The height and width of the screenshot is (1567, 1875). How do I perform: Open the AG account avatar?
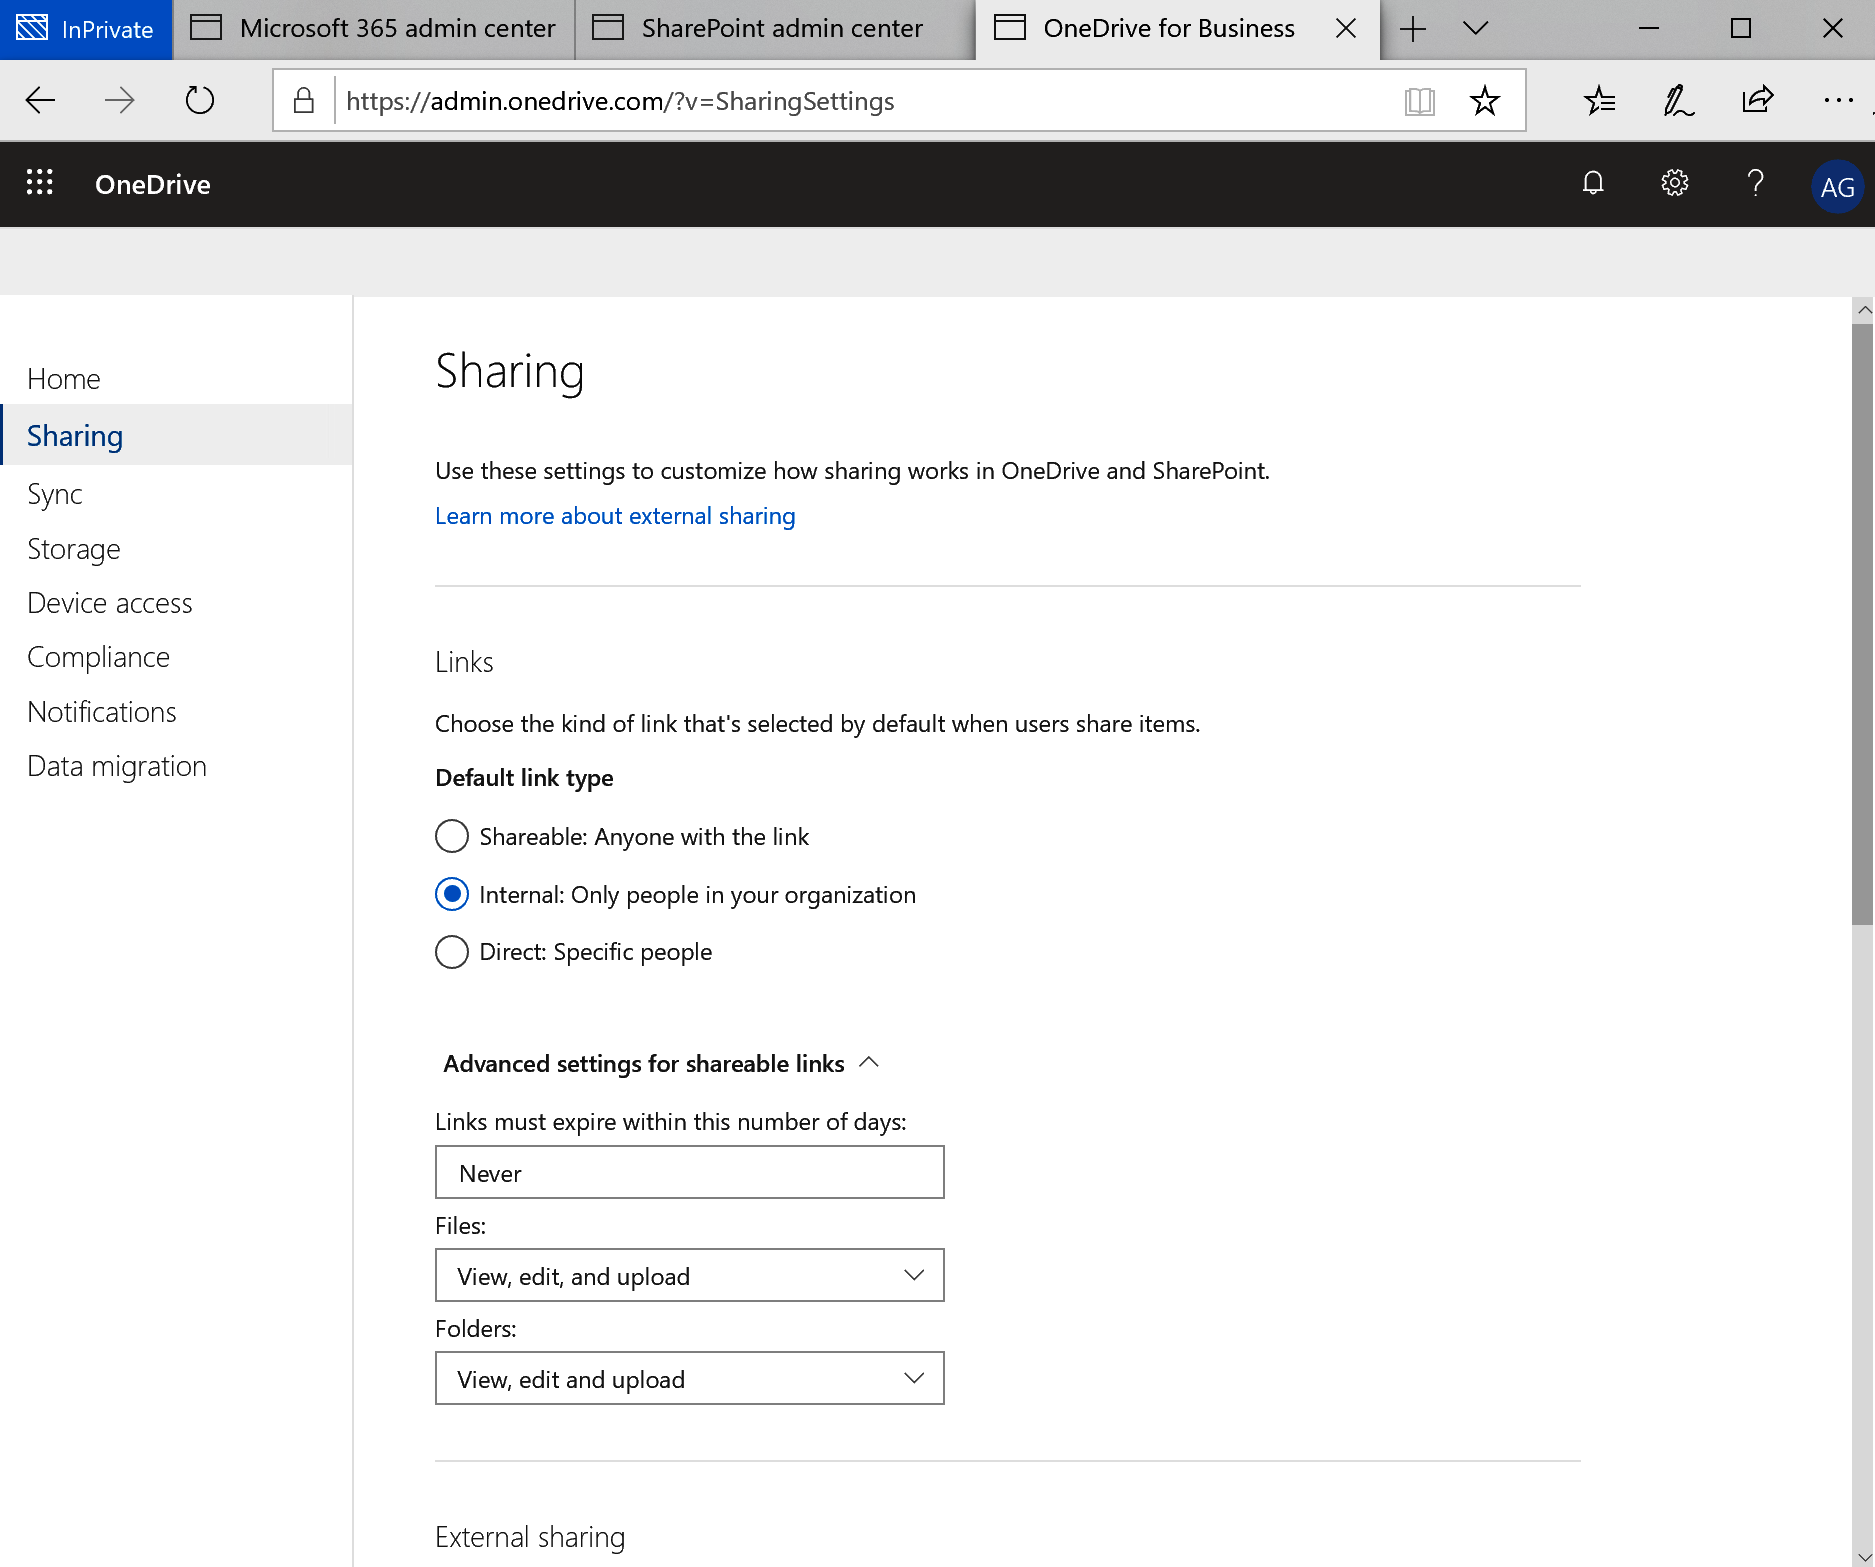[1837, 186]
